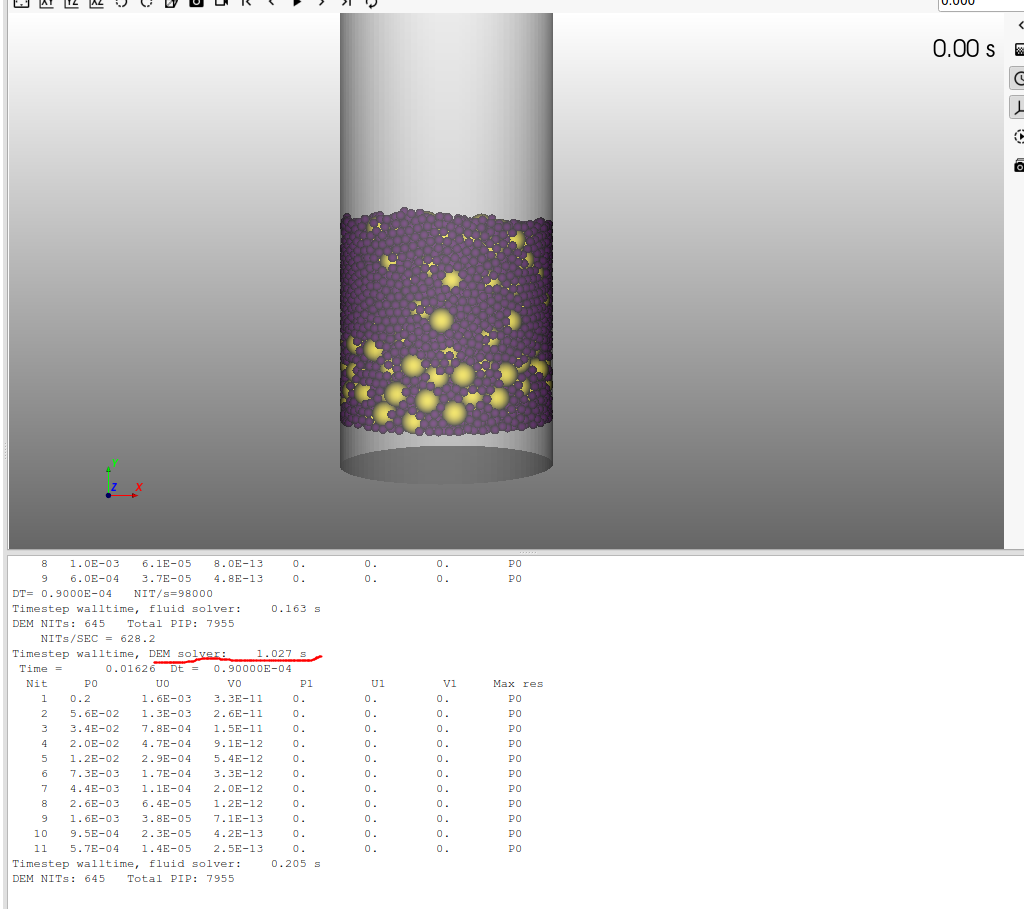The height and width of the screenshot is (909, 1024).
Task: Open the checkered visibility options icon
Action: (1019, 49)
